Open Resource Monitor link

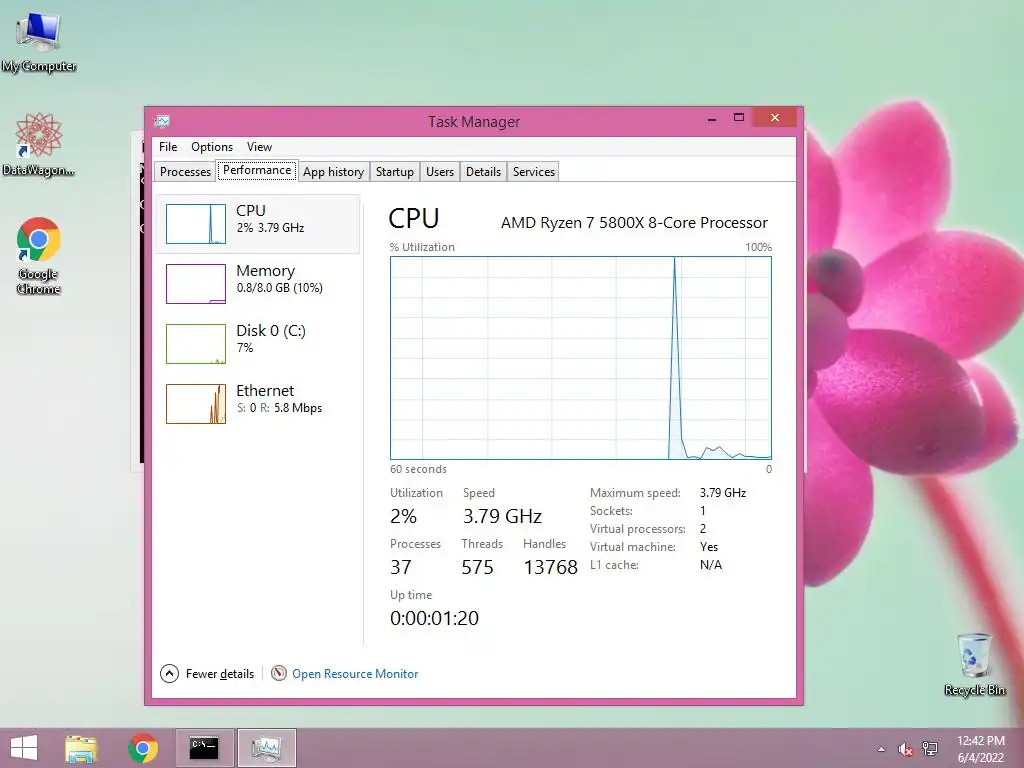pyautogui.click(x=355, y=674)
